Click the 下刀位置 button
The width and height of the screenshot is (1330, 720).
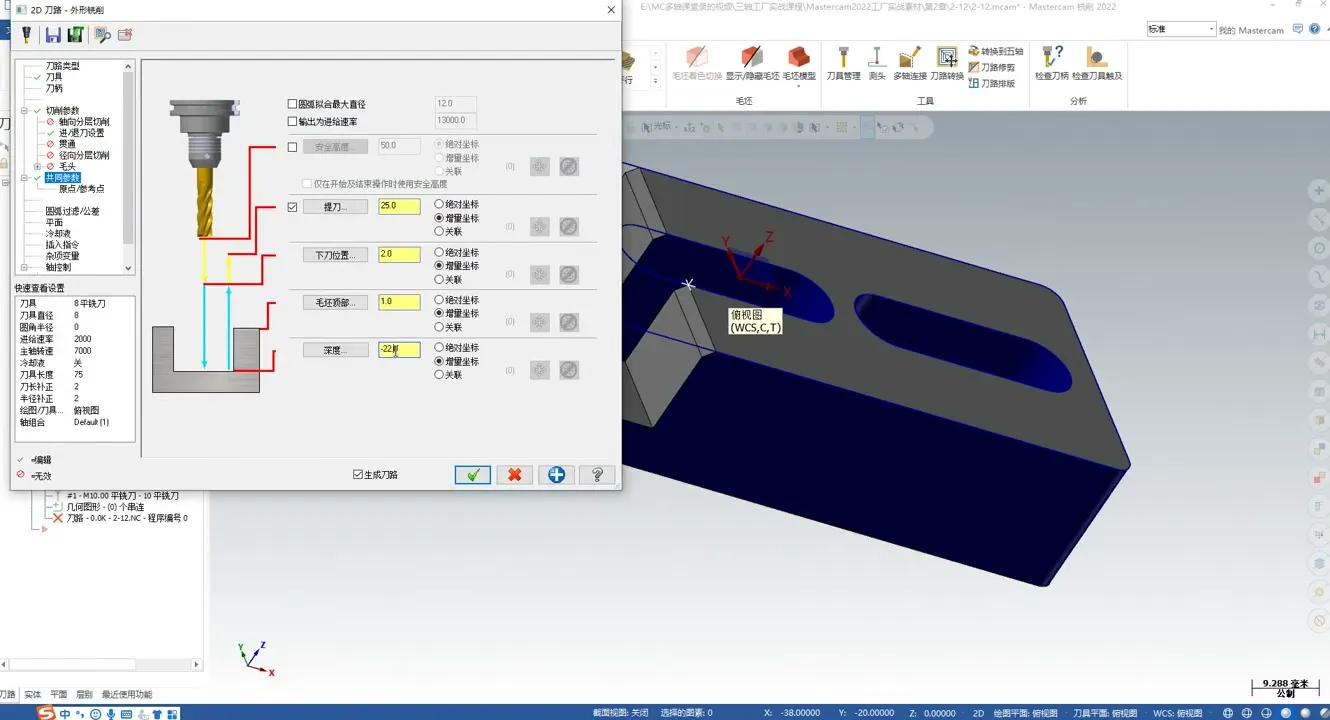pyautogui.click(x=335, y=255)
